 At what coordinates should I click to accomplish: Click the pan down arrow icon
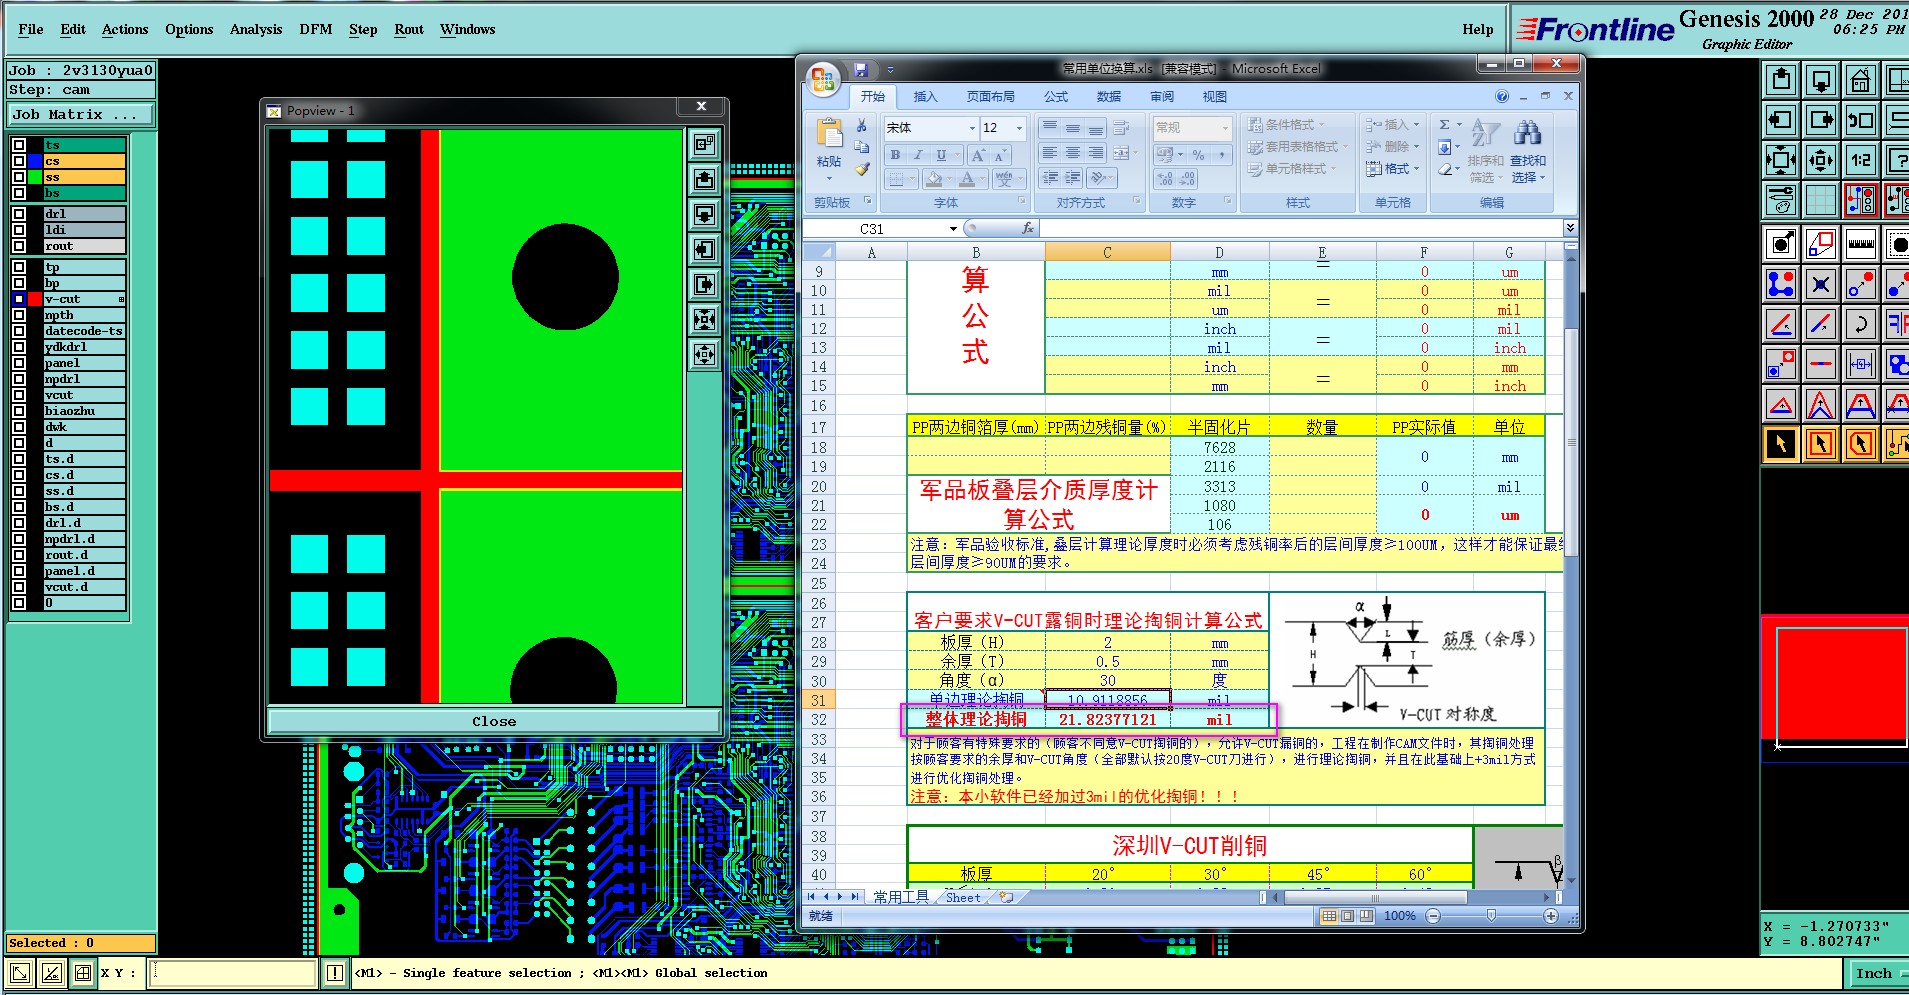1821,80
